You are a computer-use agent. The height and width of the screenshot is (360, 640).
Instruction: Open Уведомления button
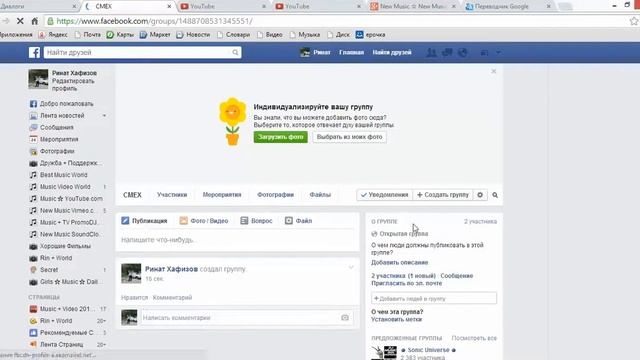point(384,195)
